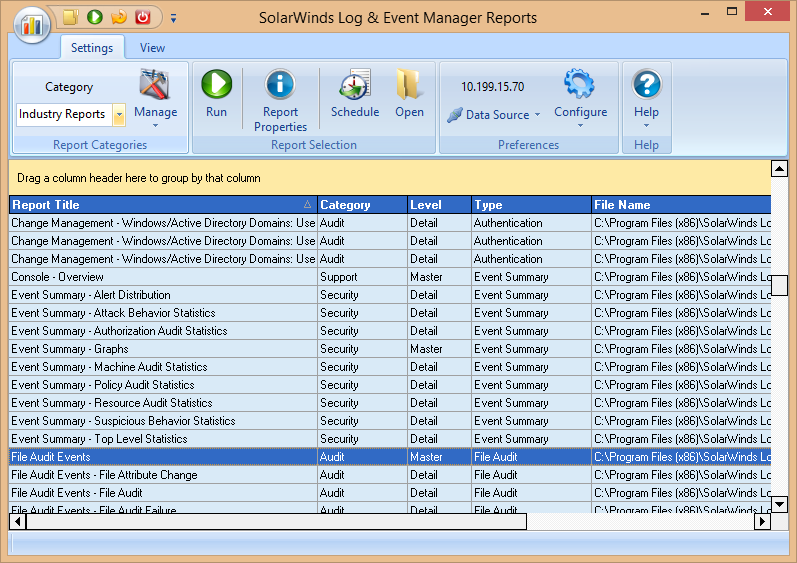The height and width of the screenshot is (563, 797).
Task: Select Event Summary - Top Level Statistics
Action: tap(390, 439)
